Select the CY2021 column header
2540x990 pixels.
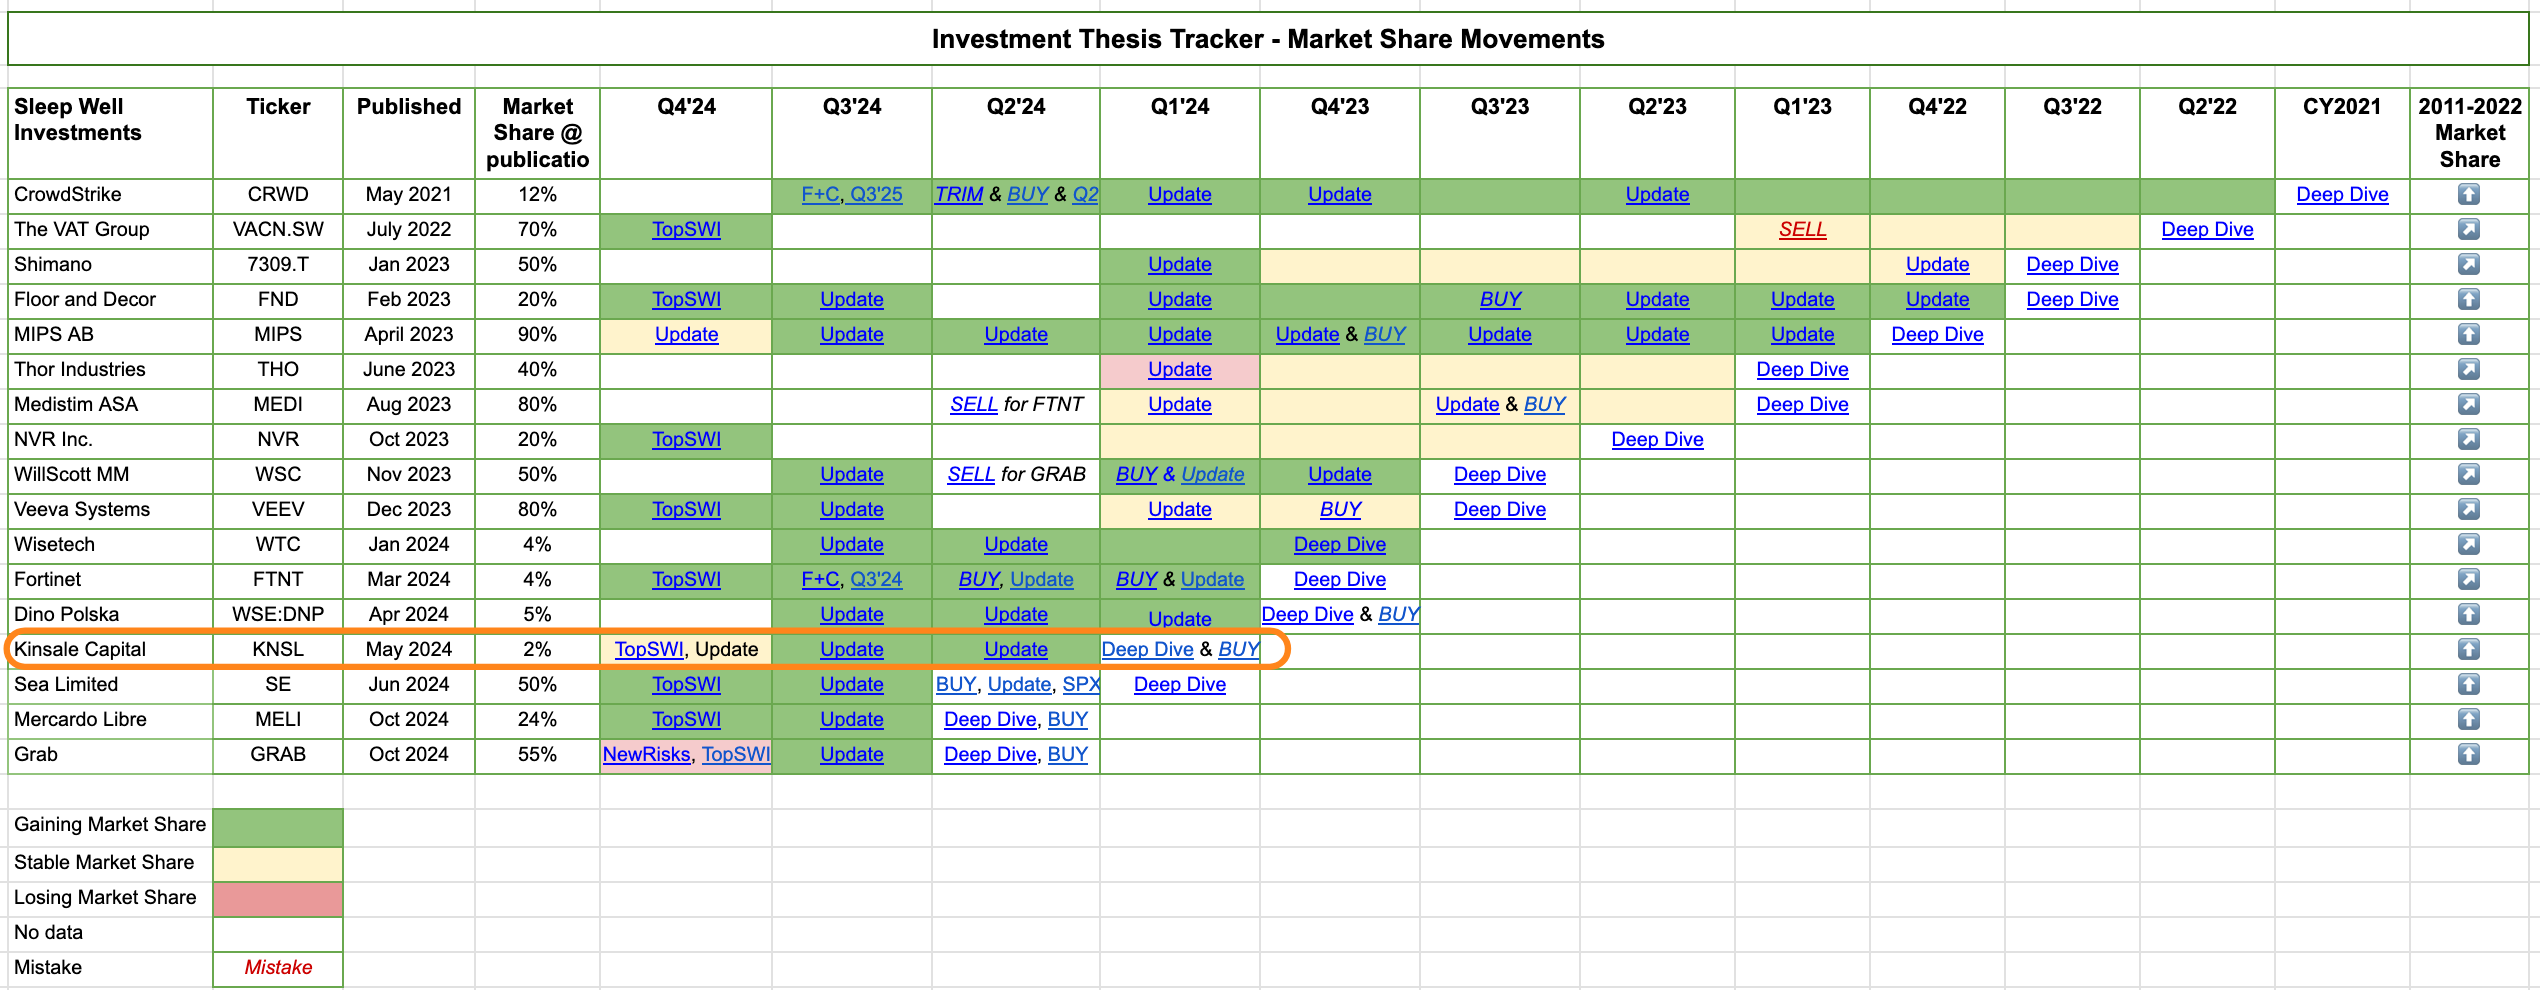[2342, 133]
